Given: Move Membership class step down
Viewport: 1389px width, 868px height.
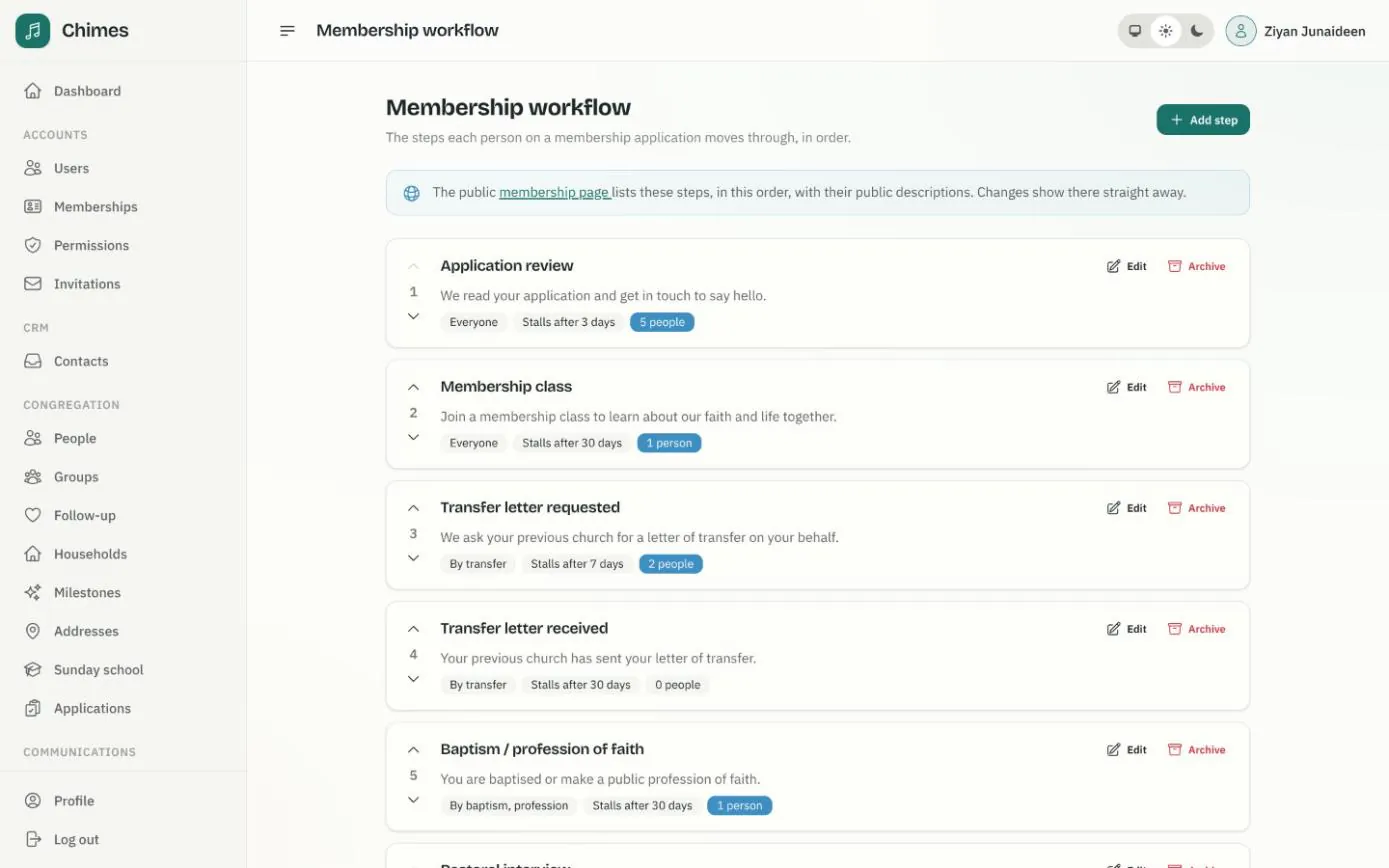Looking at the screenshot, I should click(413, 437).
